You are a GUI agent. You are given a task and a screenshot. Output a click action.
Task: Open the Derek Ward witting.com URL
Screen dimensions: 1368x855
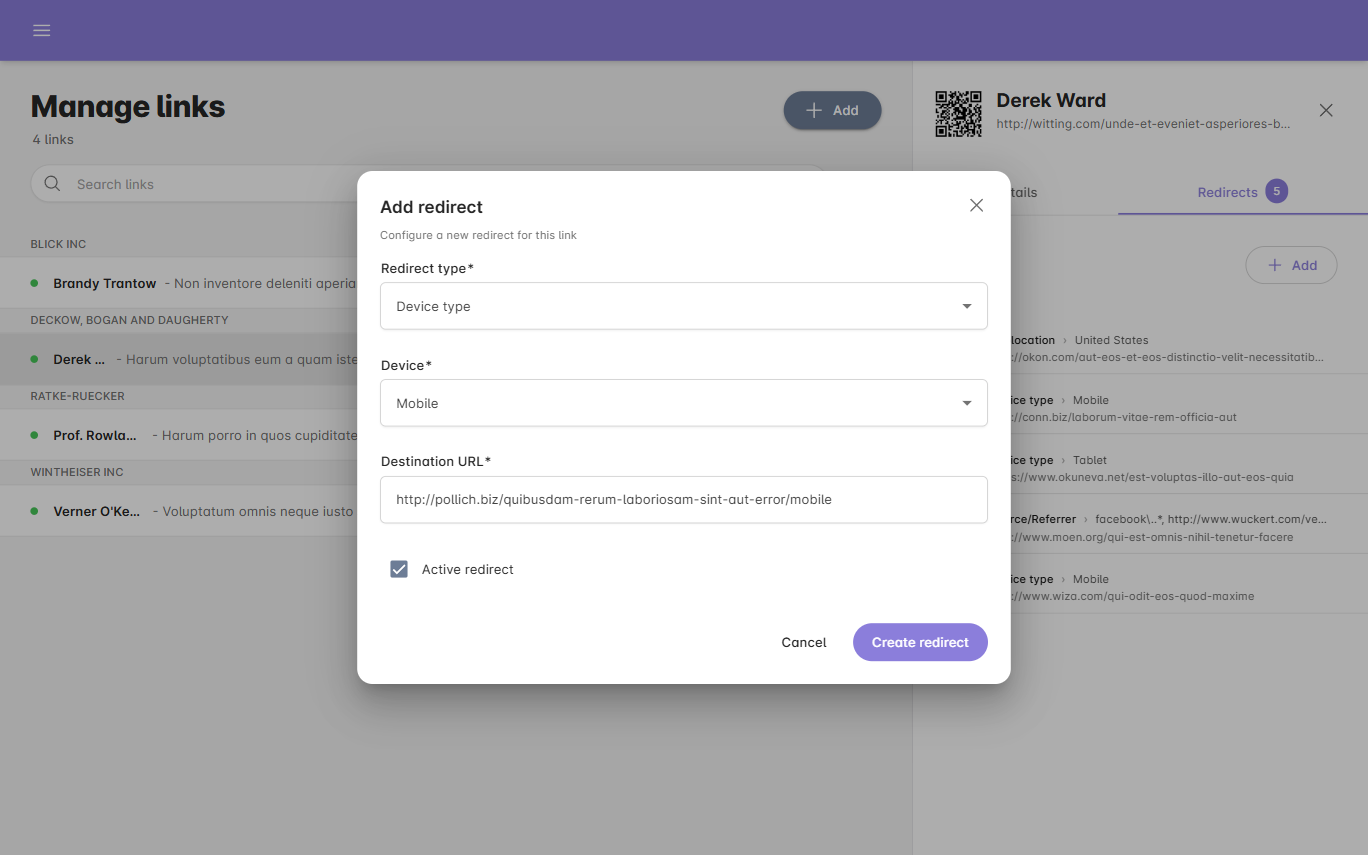1143,124
